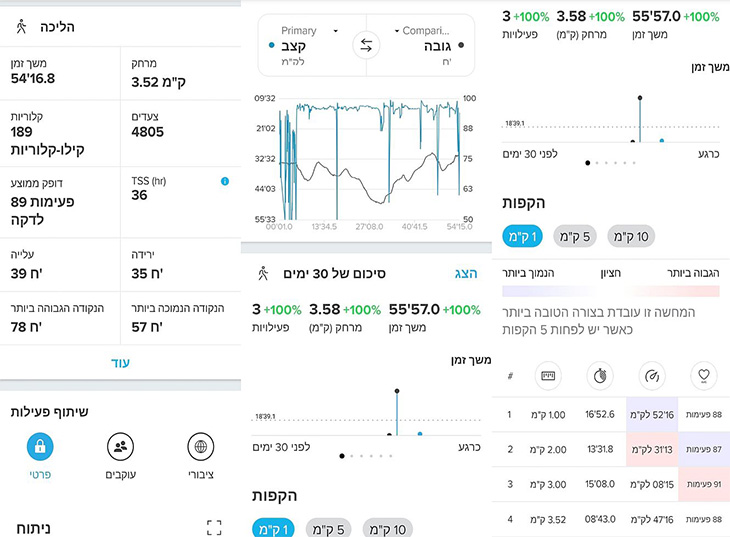
Task: Select the 5 ק"מ lap chip above the lap table
Action: pos(575,237)
